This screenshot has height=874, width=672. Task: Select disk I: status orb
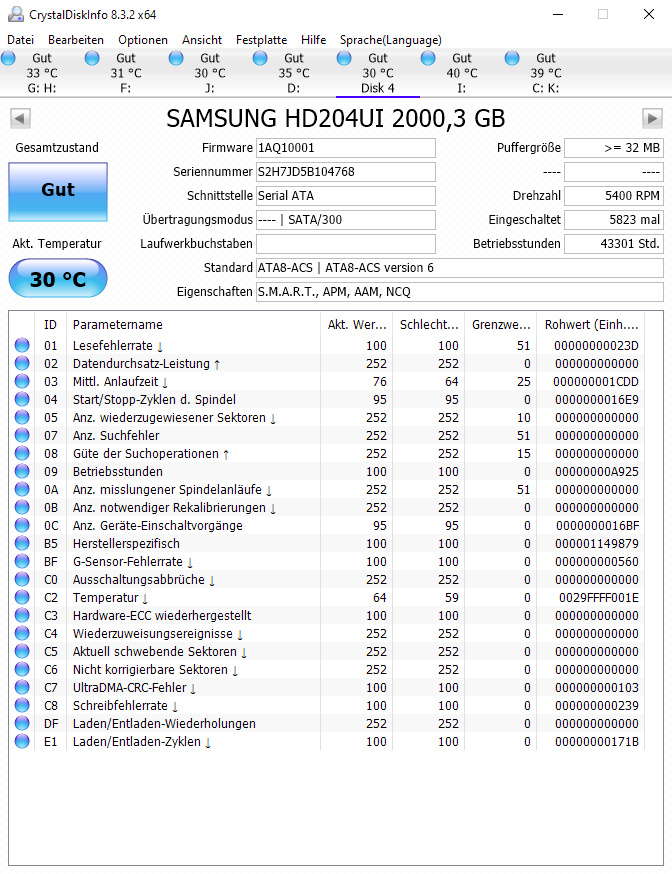click(x=428, y=58)
